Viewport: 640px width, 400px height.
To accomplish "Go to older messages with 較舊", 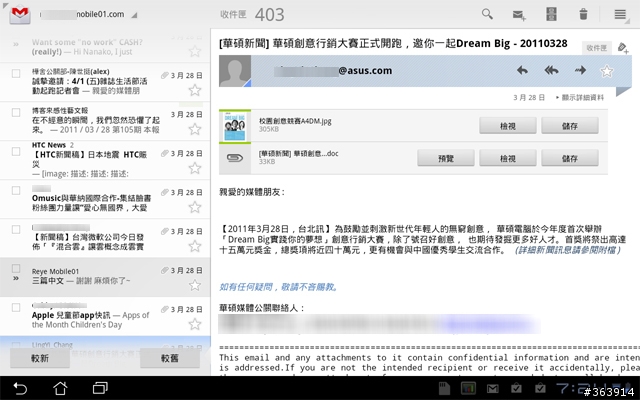I will pyautogui.click(x=170, y=358).
